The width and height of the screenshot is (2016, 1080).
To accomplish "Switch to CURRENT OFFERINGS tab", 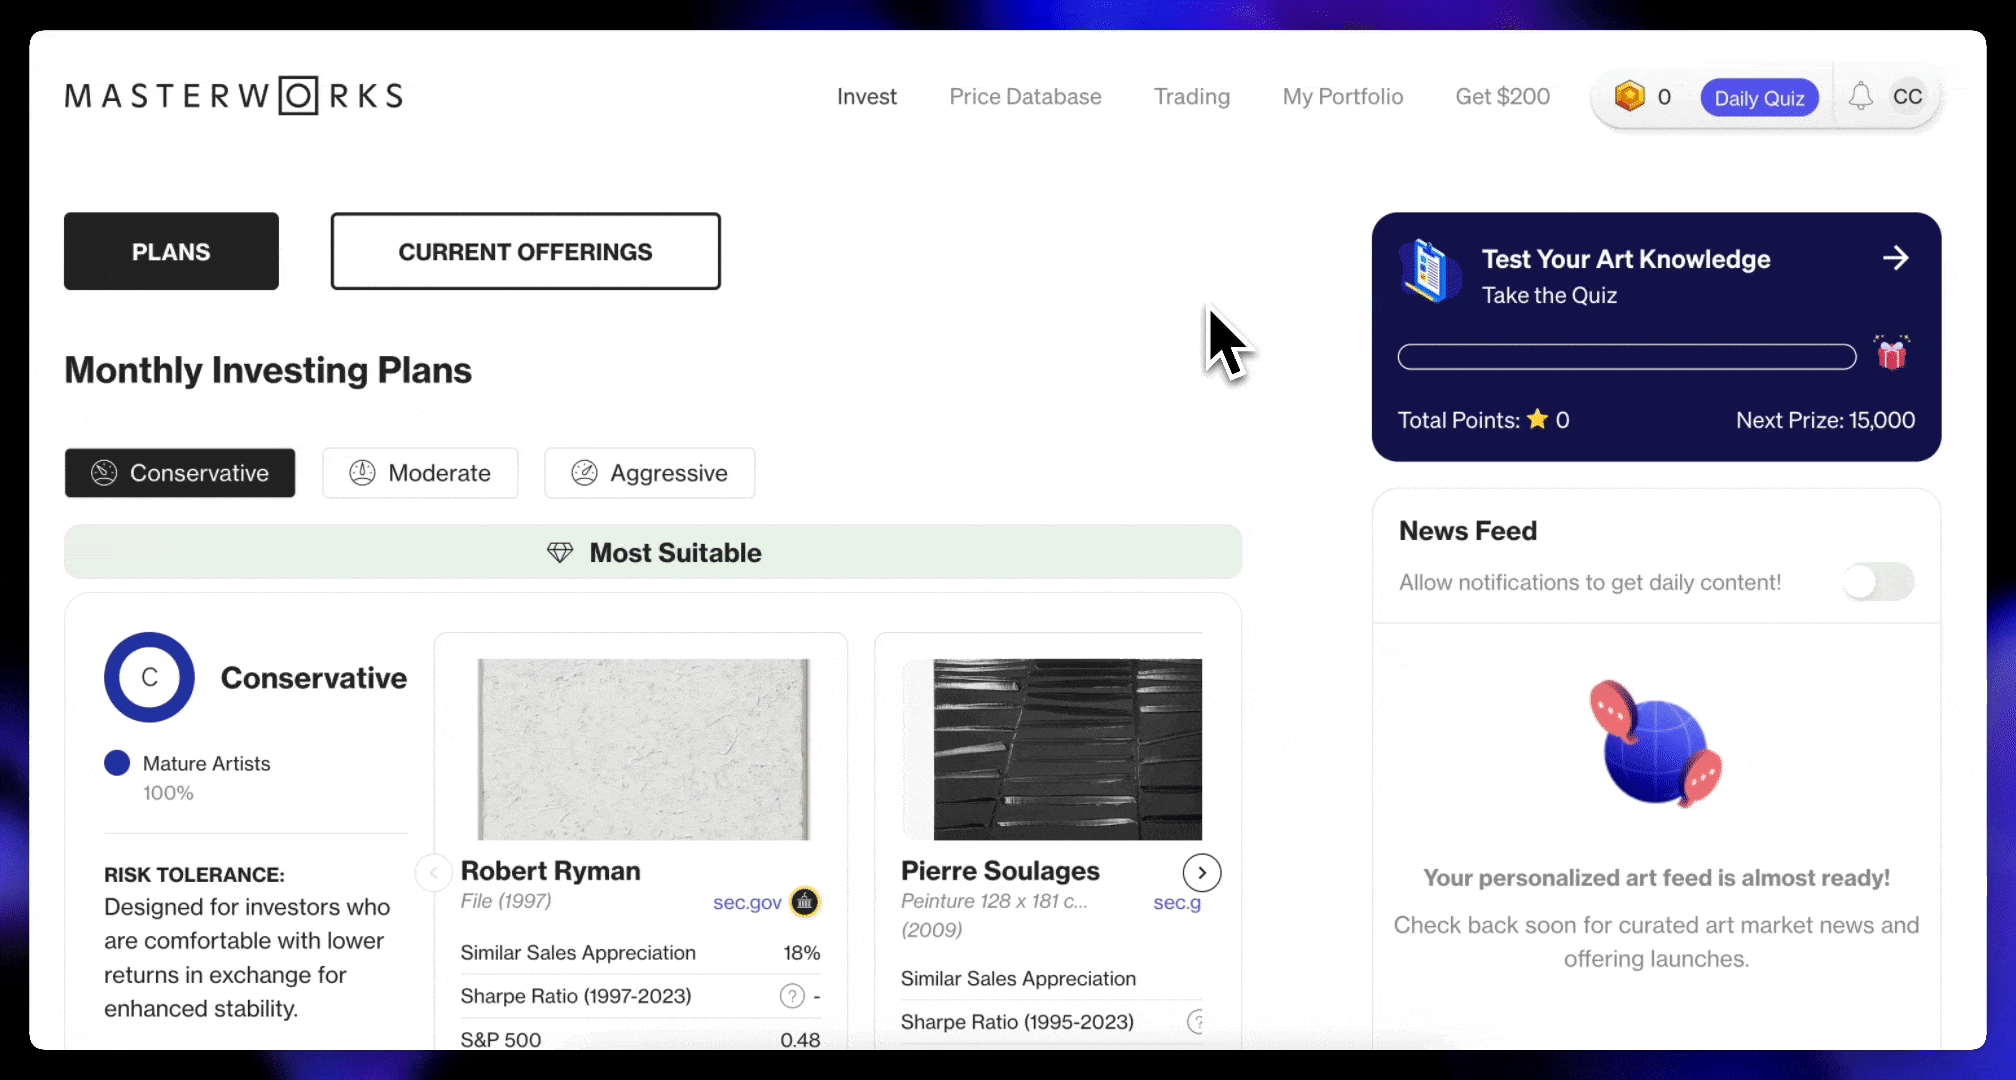I will [526, 251].
